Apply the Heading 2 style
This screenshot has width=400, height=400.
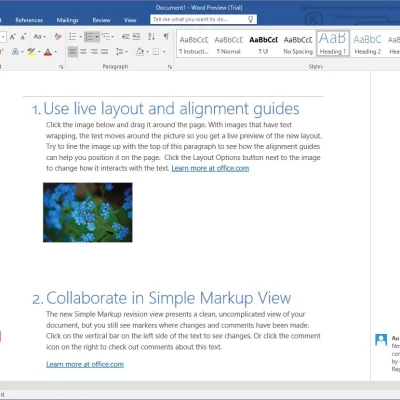368,44
